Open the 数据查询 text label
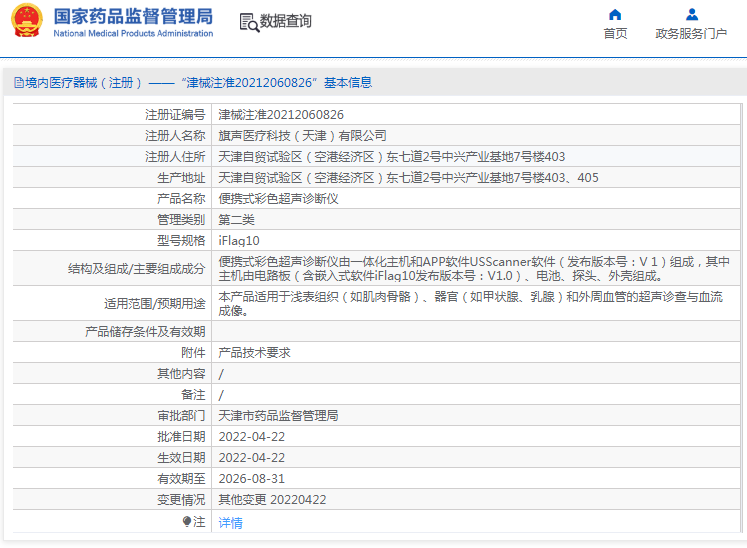Image resolution: width=747 pixels, height=548 pixels. 285,21
